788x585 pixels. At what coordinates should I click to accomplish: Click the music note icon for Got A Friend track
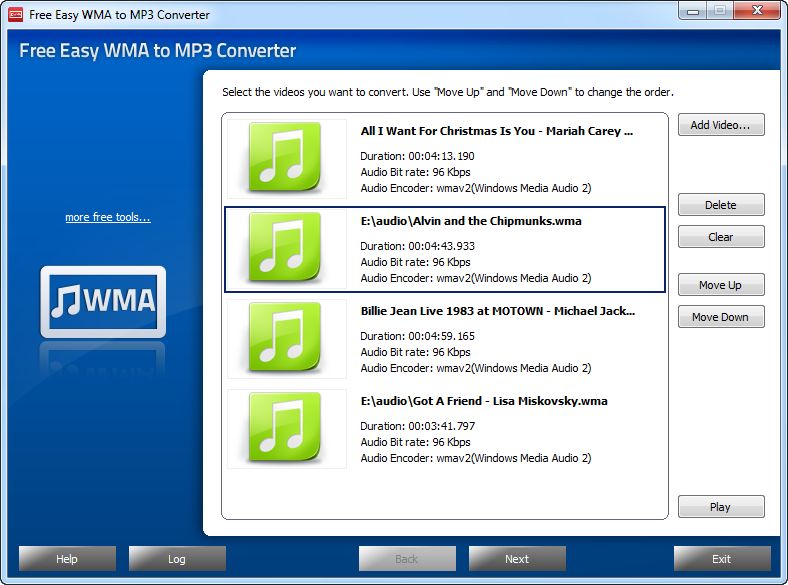pyautogui.click(x=286, y=428)
